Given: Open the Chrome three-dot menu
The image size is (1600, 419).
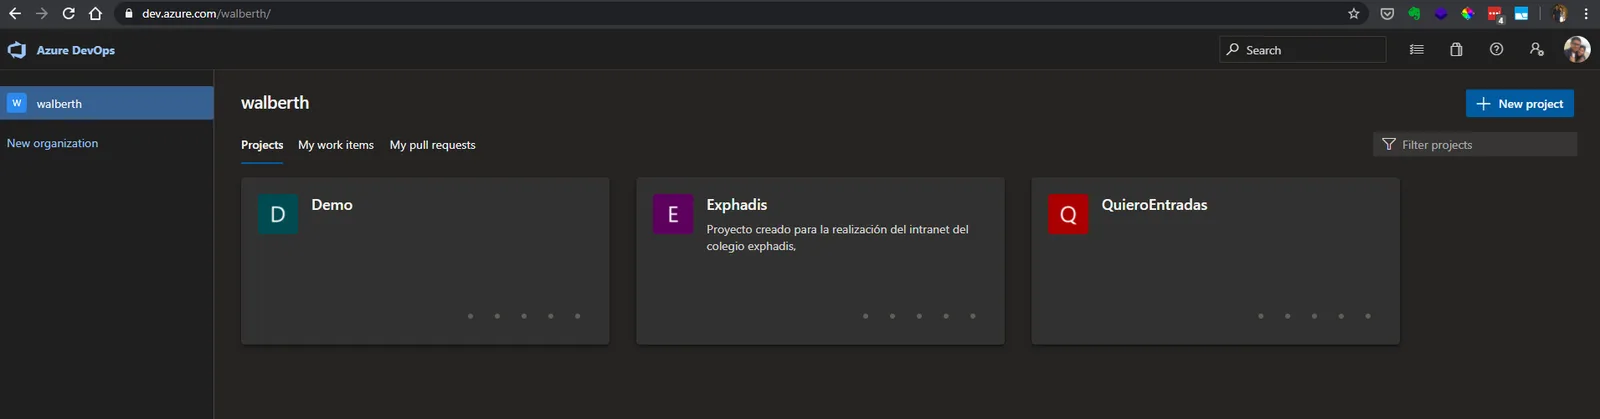Looking at the screenshot, I should click(1586, 14).
